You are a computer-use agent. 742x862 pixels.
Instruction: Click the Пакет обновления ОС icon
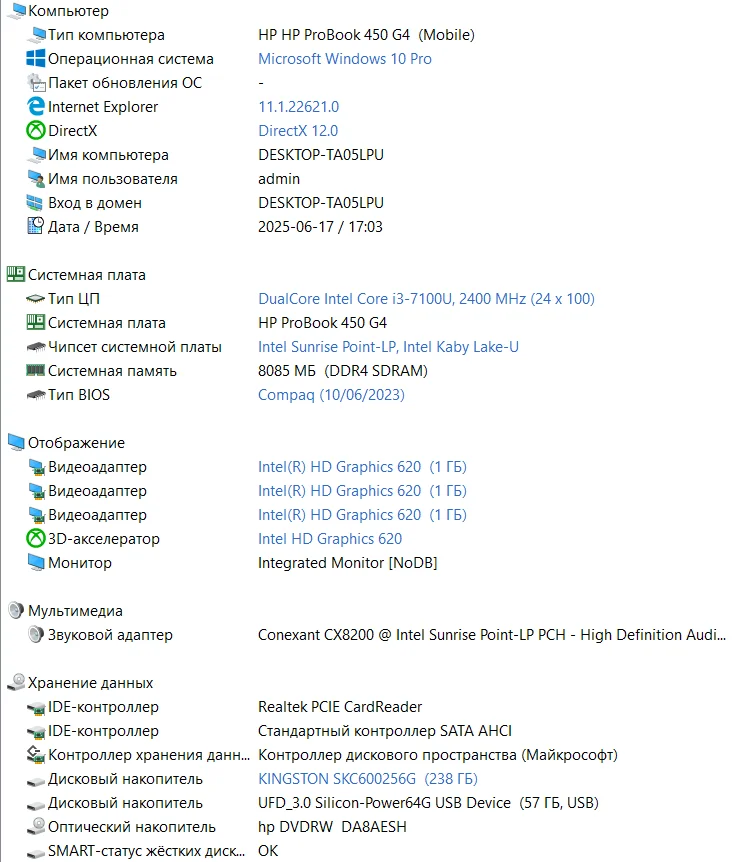36,83
